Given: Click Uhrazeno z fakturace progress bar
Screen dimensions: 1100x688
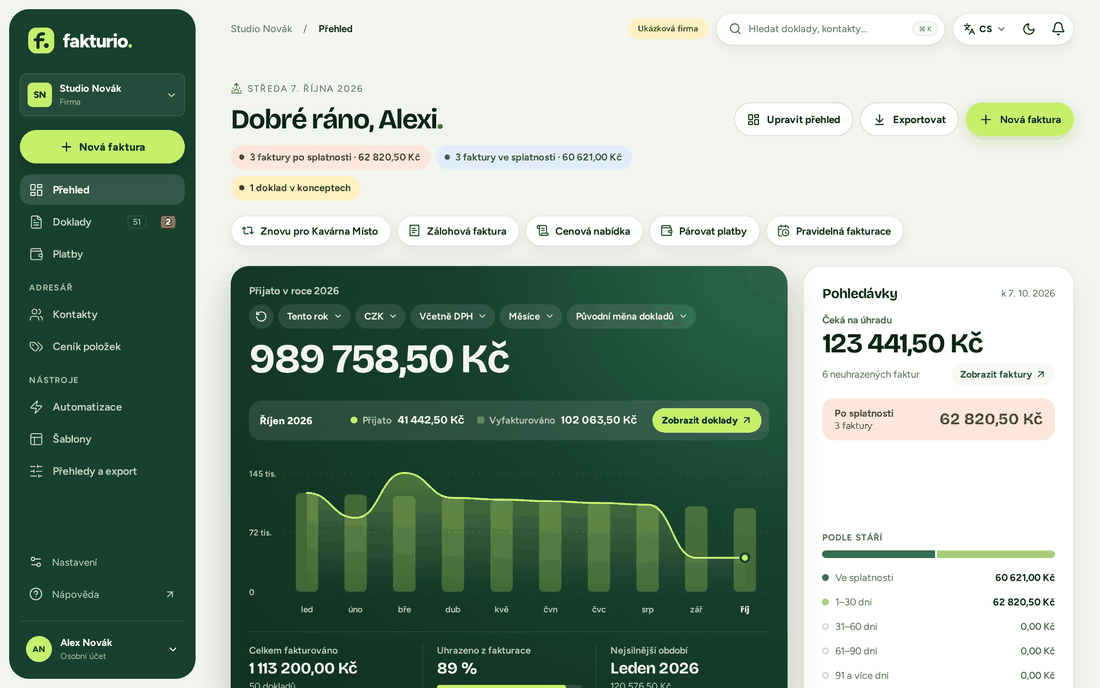Looking at the screenshot, I should point(509,686).
